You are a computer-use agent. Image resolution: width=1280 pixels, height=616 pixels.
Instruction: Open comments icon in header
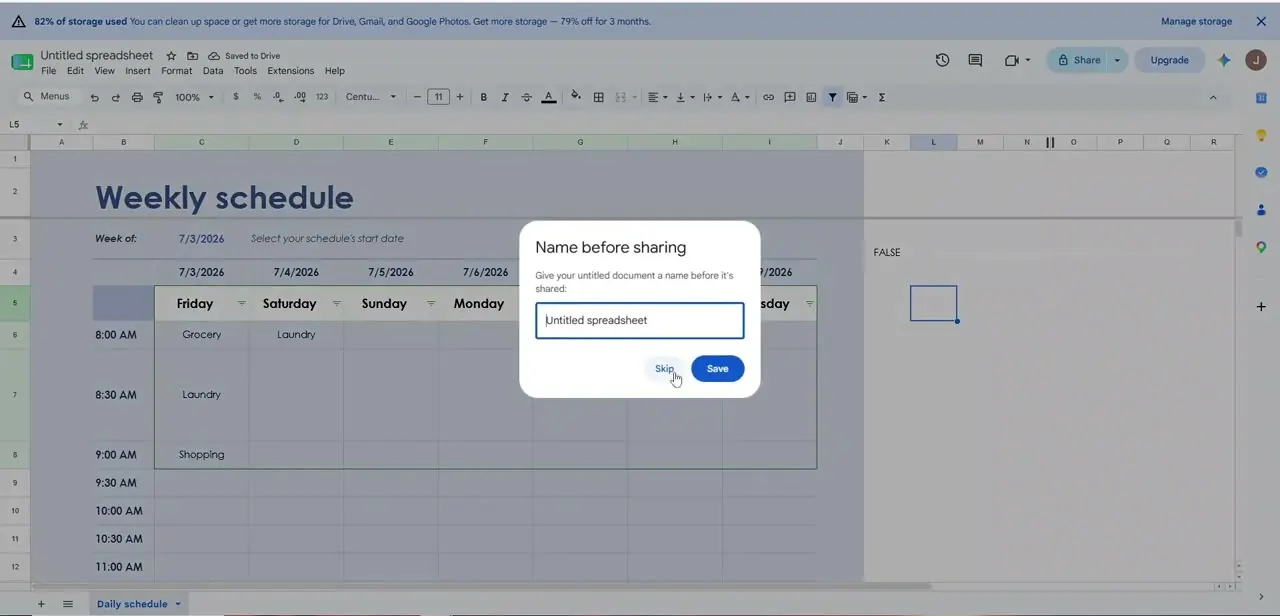(975, 60)
